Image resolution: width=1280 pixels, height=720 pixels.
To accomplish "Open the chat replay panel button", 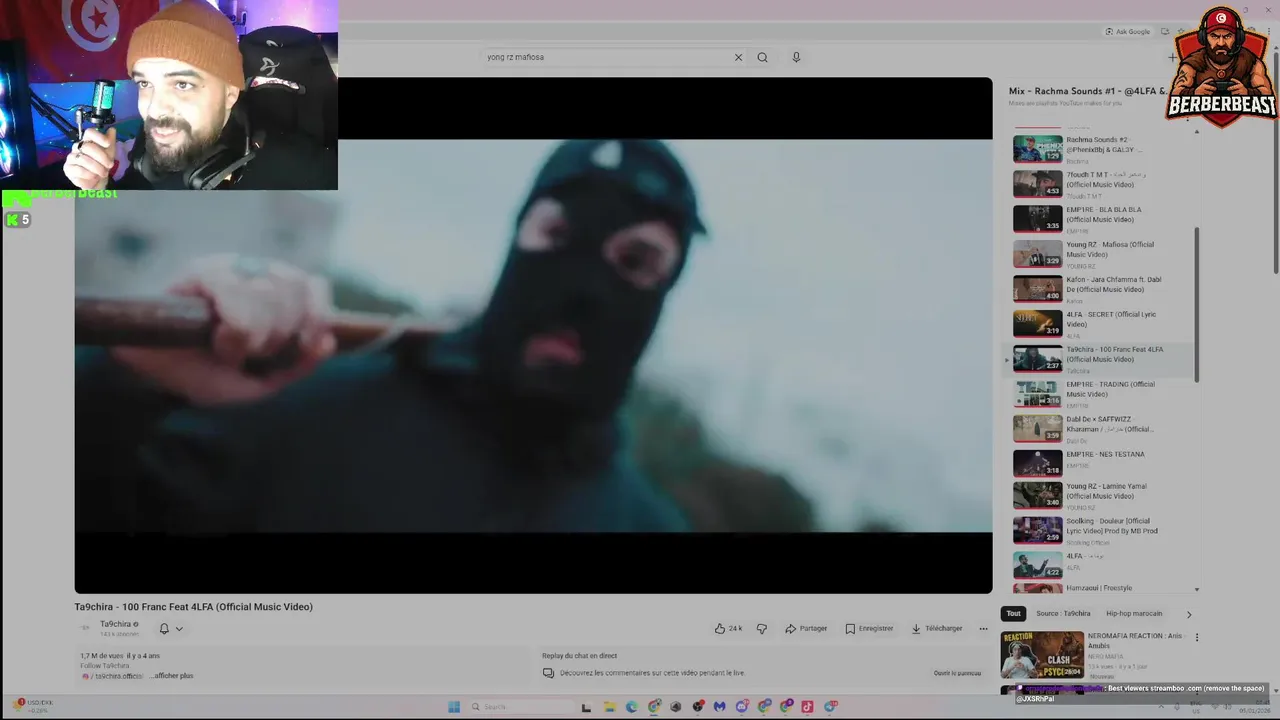I will pos(957,673).
